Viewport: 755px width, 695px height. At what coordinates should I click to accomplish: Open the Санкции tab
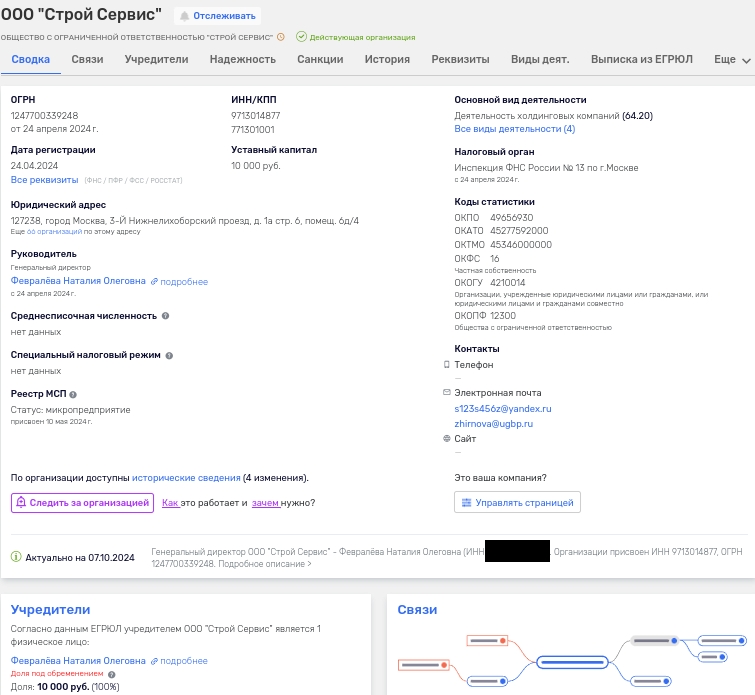coord(320,59)
